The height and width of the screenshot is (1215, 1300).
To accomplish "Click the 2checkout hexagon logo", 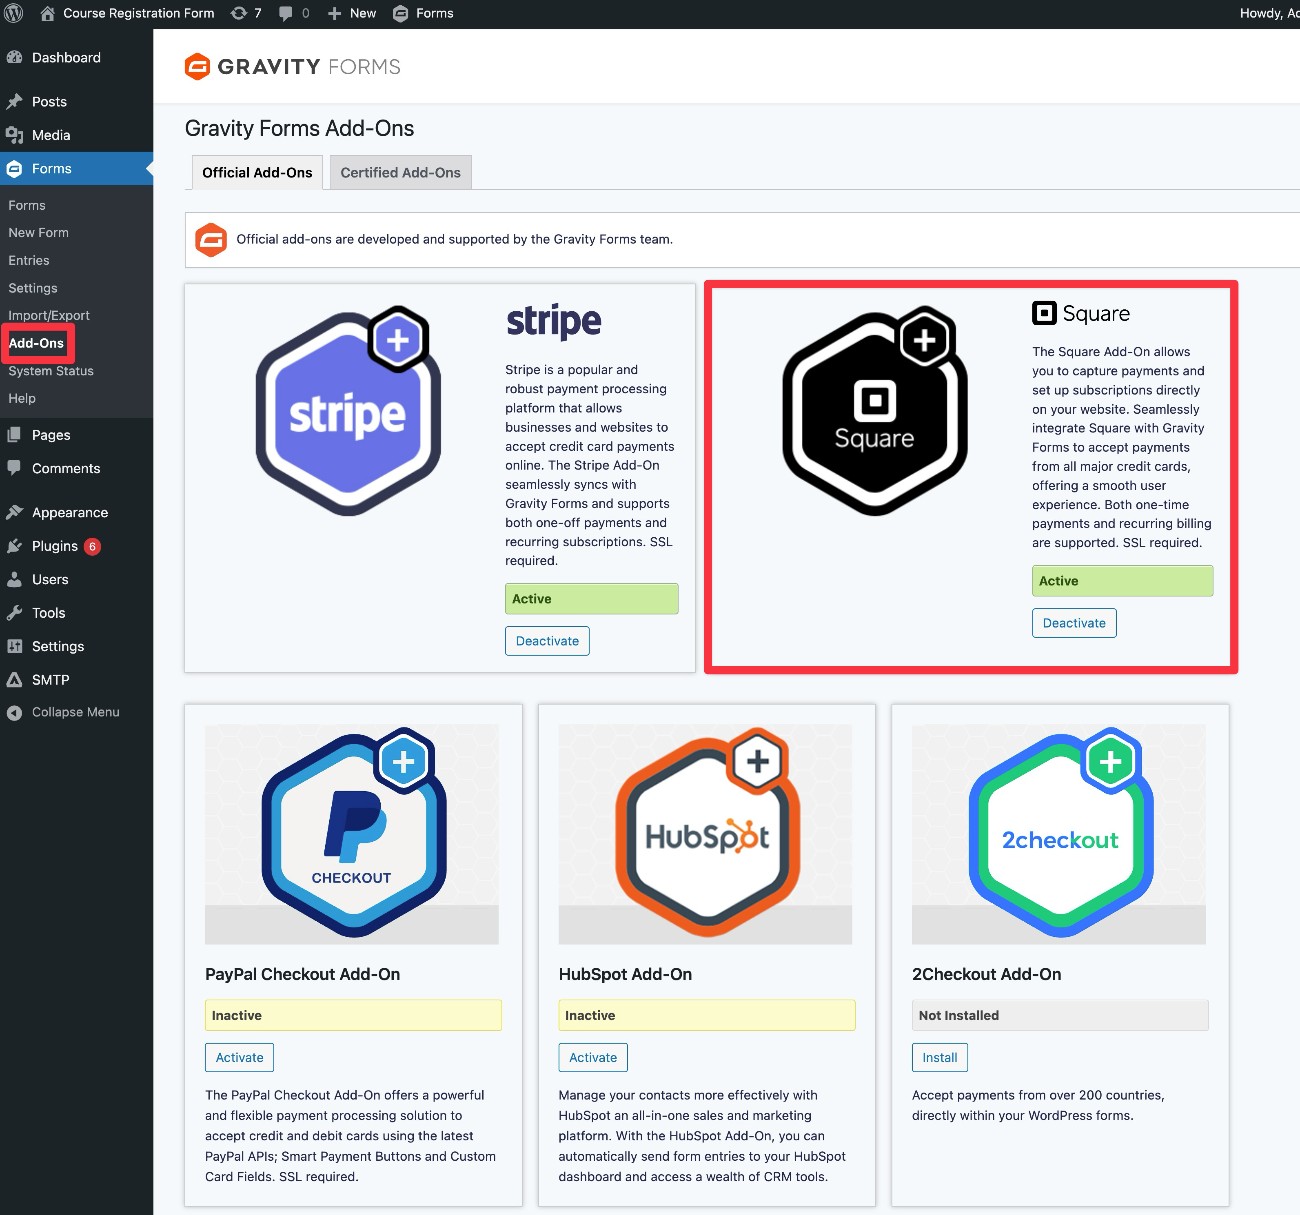I will click(x=1060, y=833).
